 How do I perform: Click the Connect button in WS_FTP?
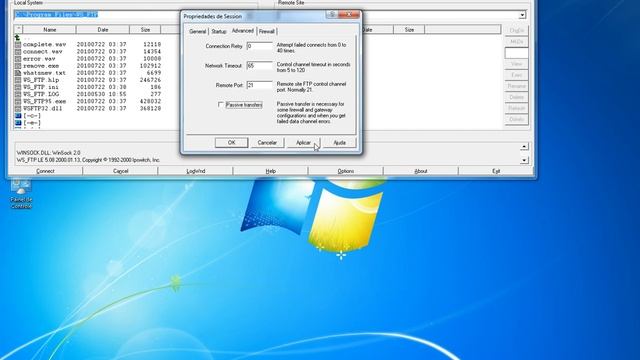pos(45,171)
